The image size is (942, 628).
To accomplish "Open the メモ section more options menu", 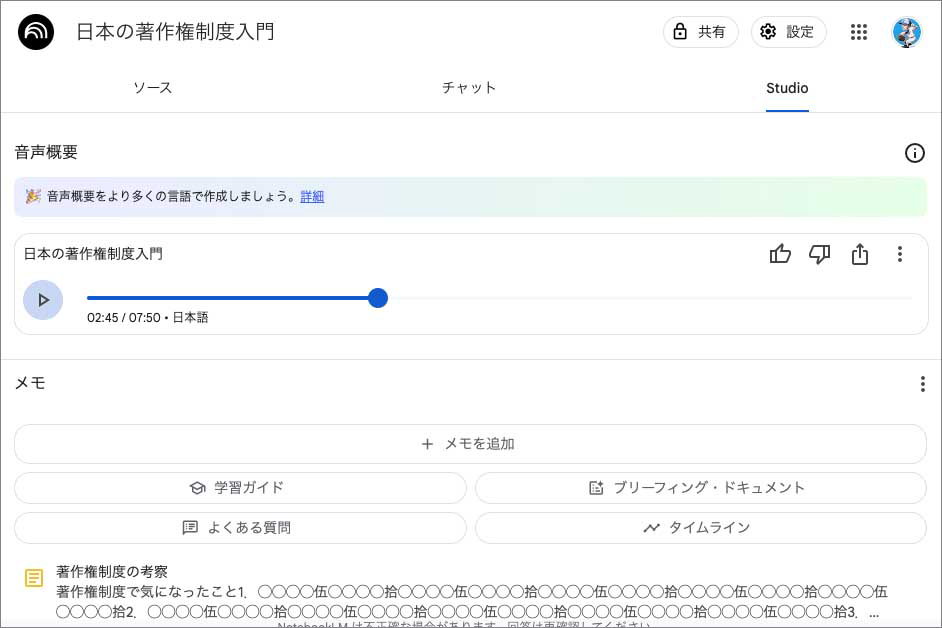I will (x=922, y=384).
